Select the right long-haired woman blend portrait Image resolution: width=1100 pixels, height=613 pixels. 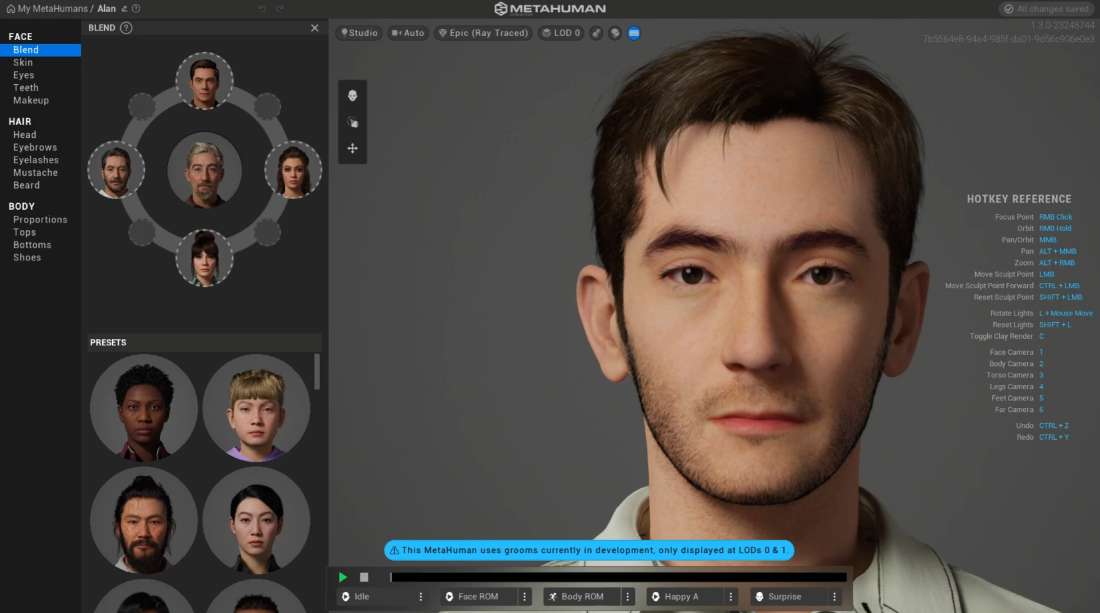click(x=293, y=170)
